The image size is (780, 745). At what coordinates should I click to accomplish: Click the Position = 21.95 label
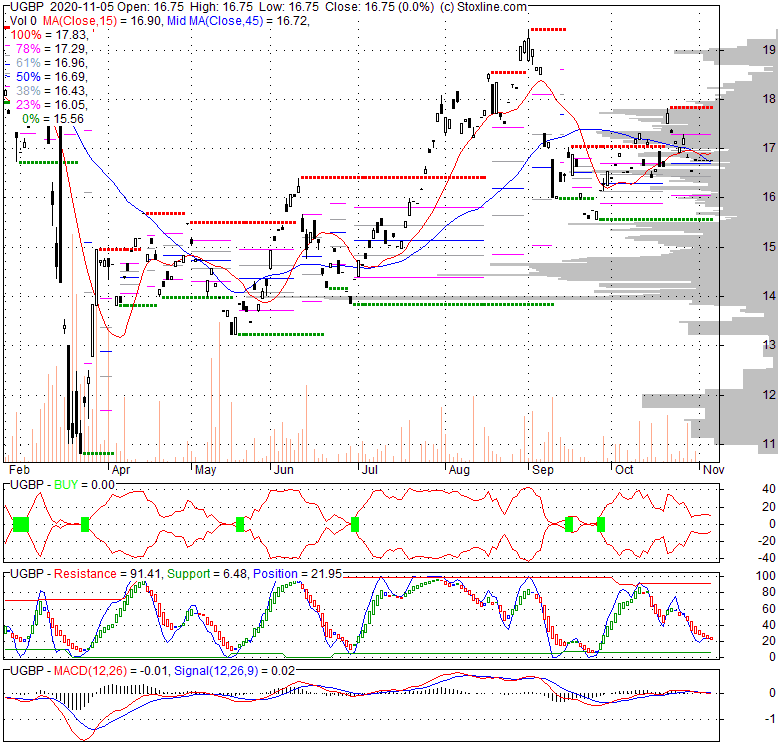(297, 574)
